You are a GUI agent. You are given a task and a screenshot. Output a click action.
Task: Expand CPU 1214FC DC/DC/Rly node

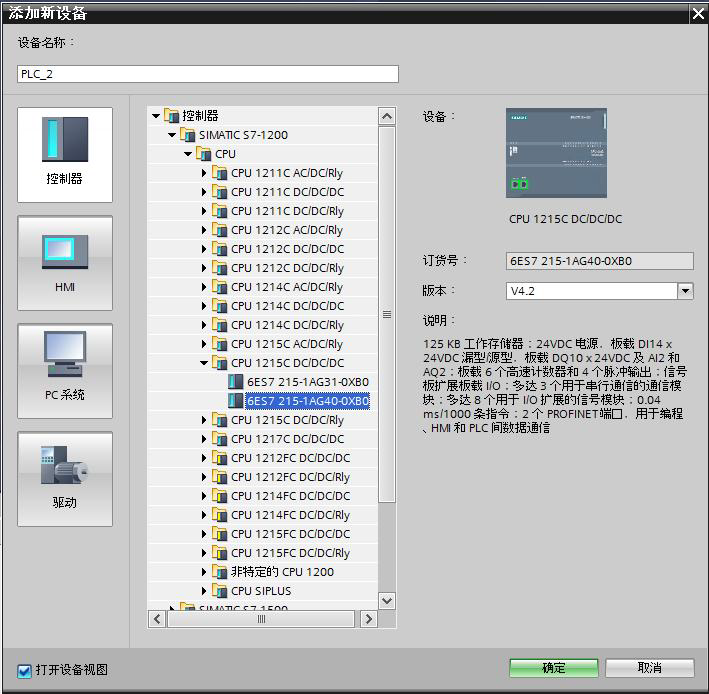click(204, 515)
